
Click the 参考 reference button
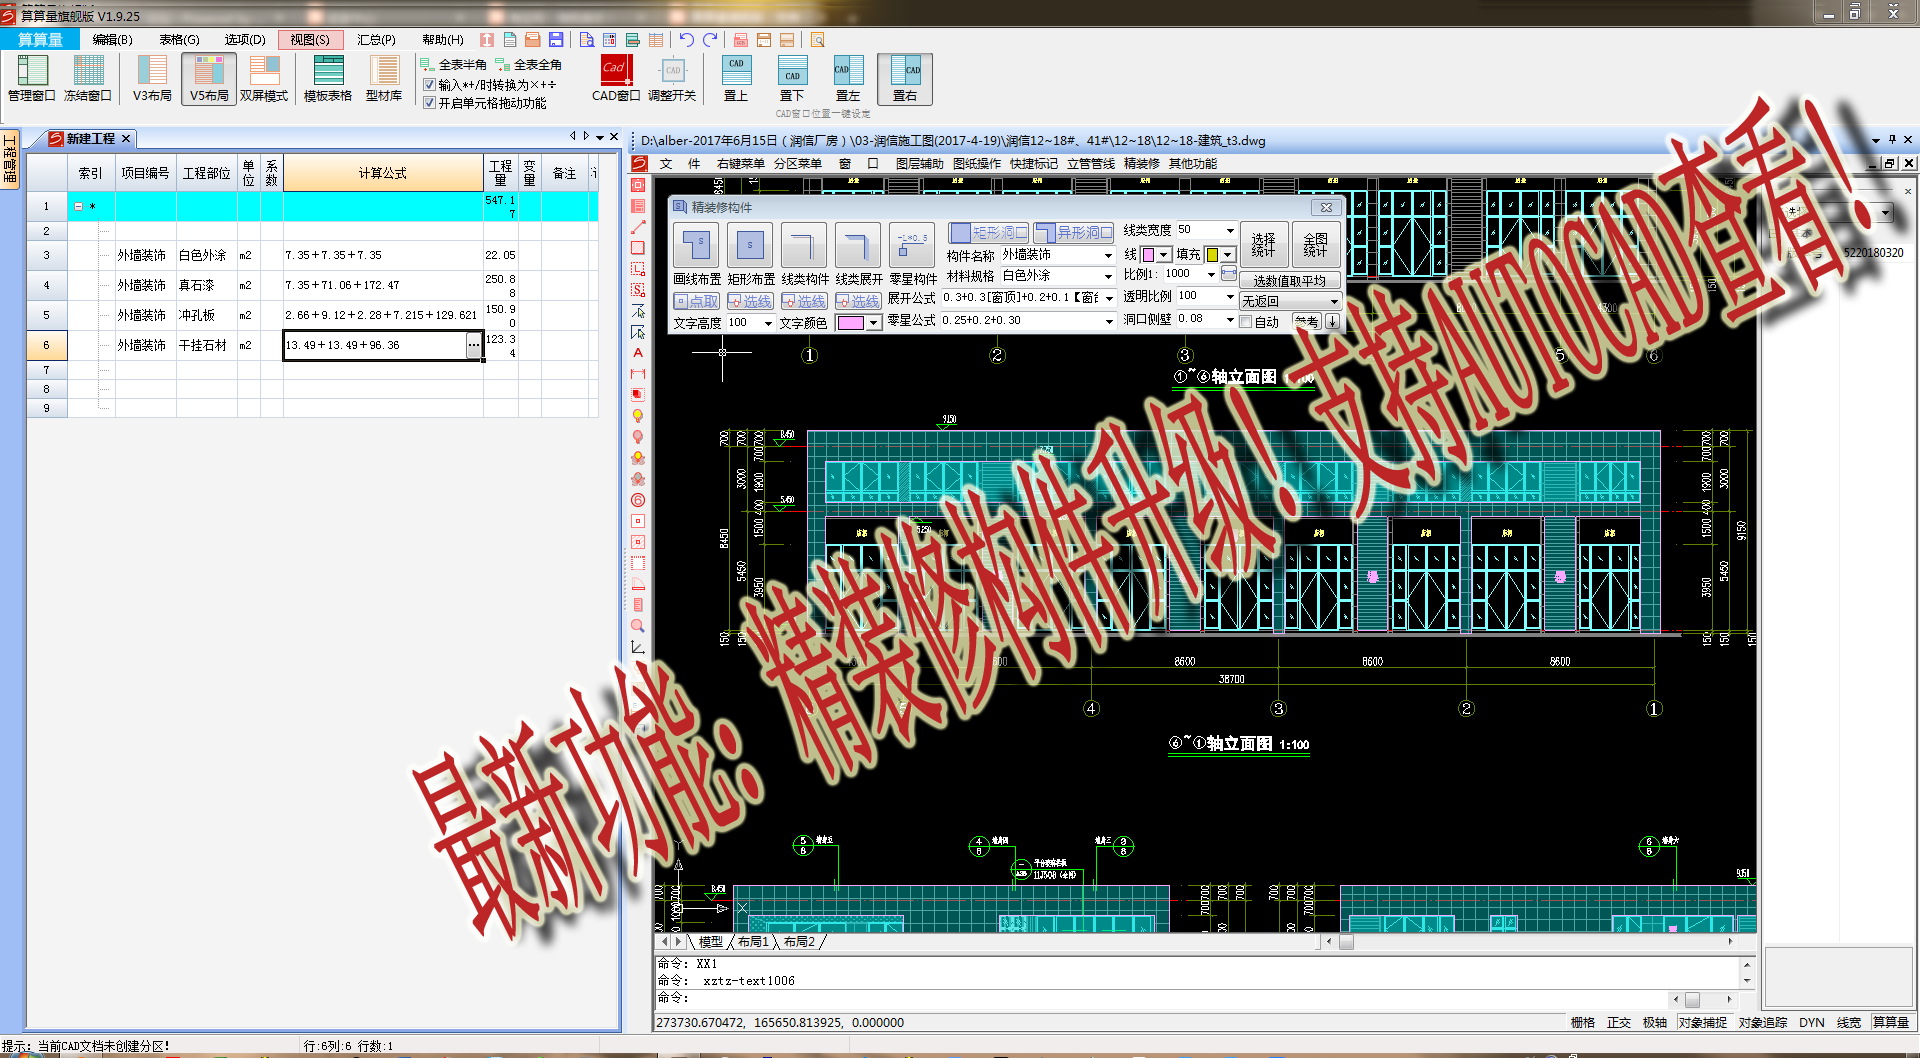coord(1307,322)
